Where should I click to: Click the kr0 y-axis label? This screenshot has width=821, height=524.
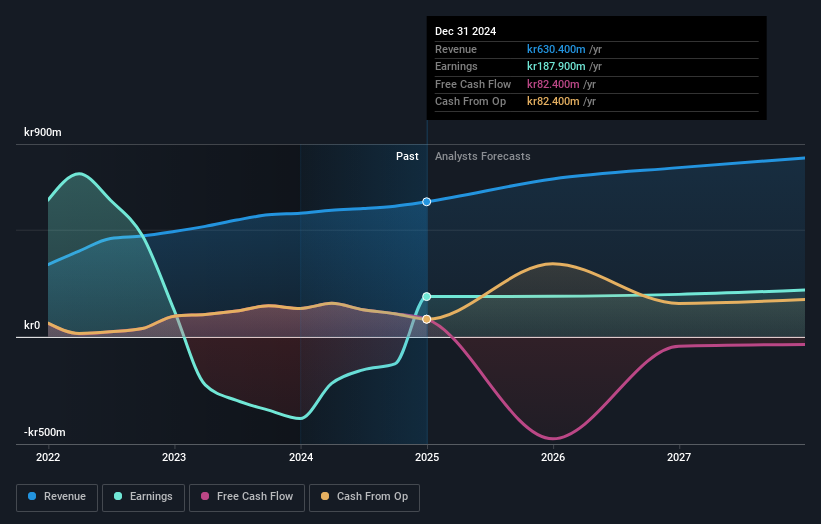pos(32,325)
